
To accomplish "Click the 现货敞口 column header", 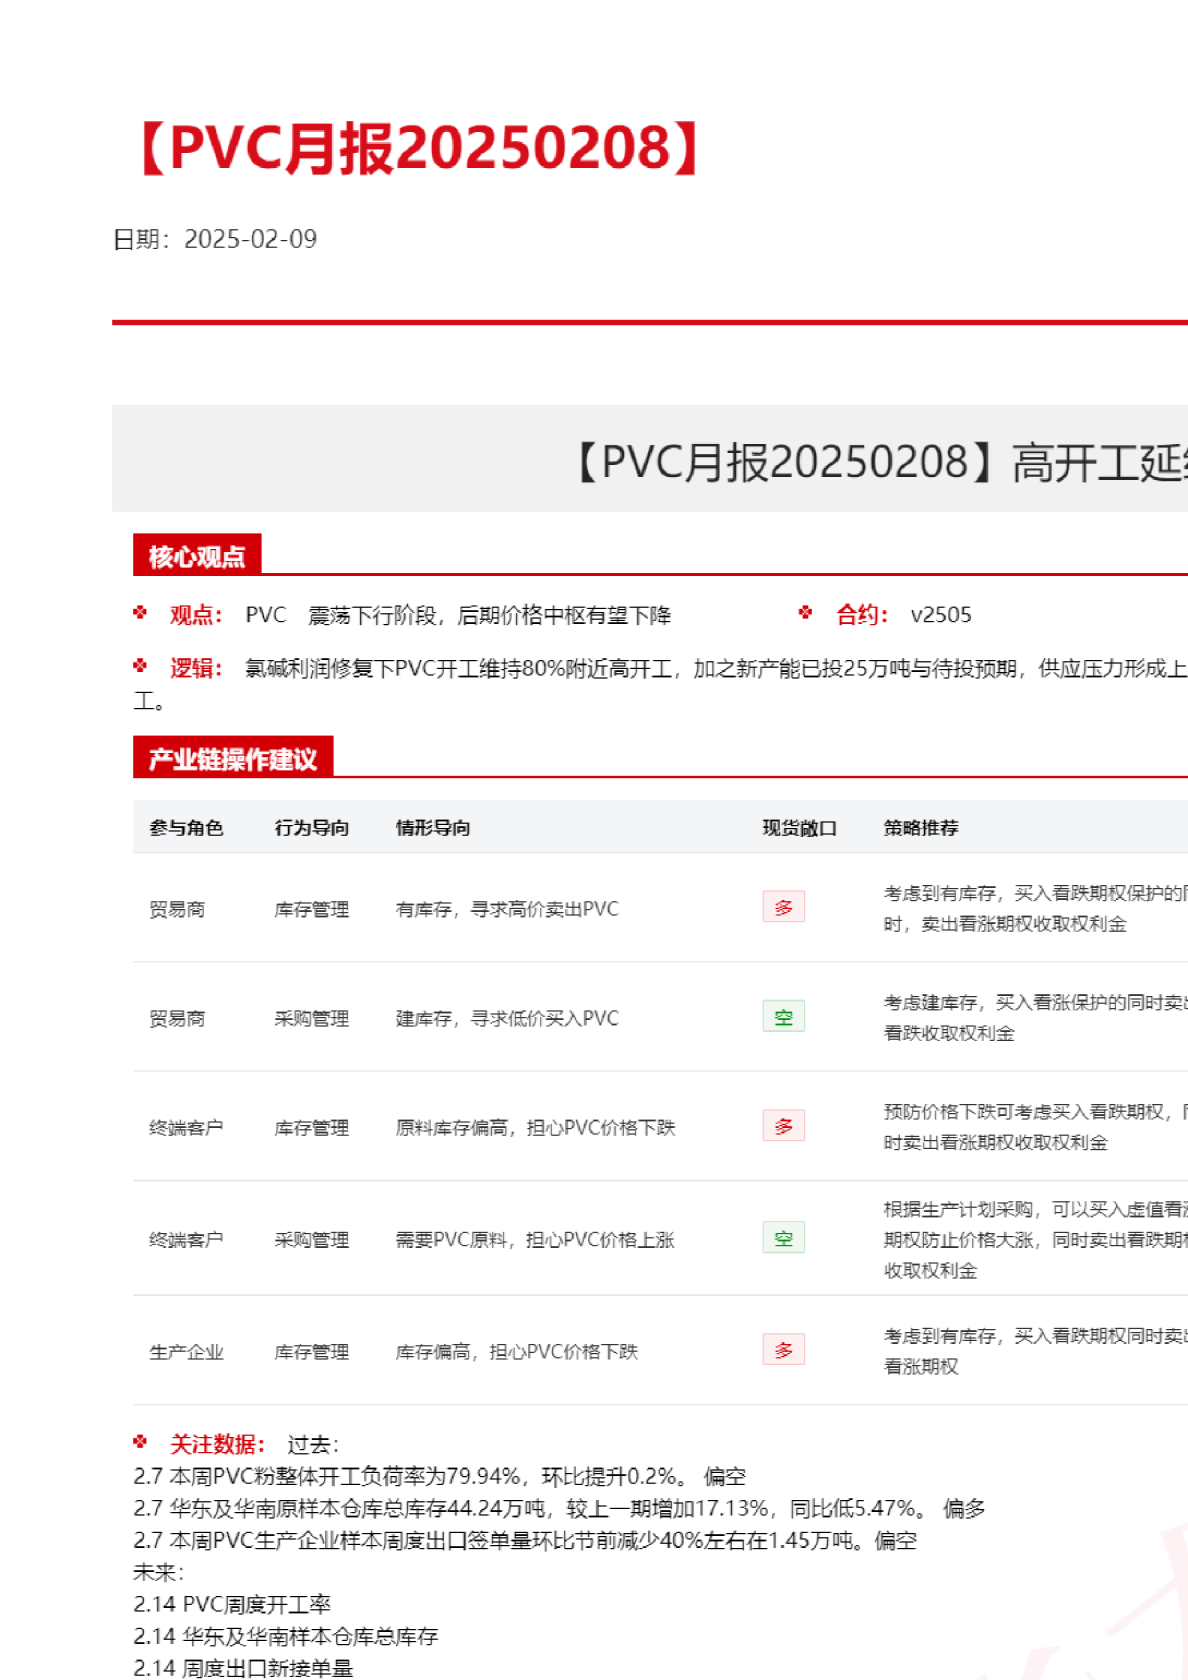I will pos(799,828).
